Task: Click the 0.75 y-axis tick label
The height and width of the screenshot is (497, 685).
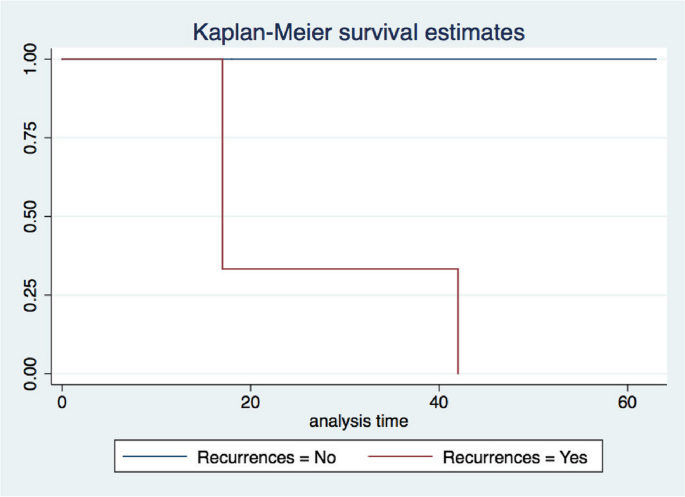Action: (33, 138)
